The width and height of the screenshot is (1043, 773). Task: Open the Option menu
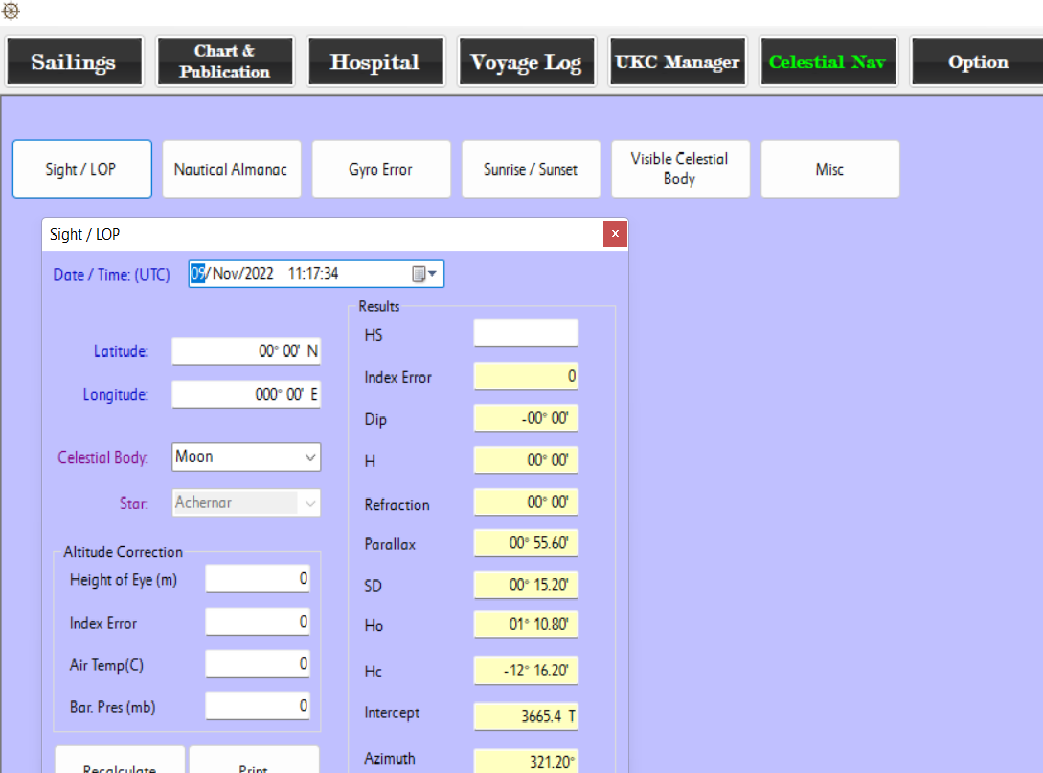click(978, 62)
